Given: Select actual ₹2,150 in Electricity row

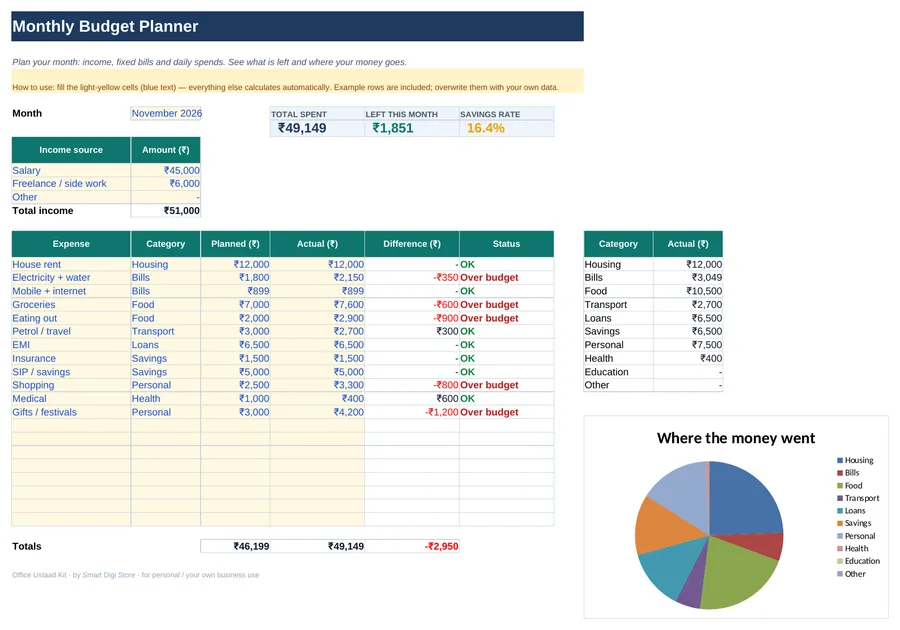Looking at the screenshot, I should [x=317, y=278].
